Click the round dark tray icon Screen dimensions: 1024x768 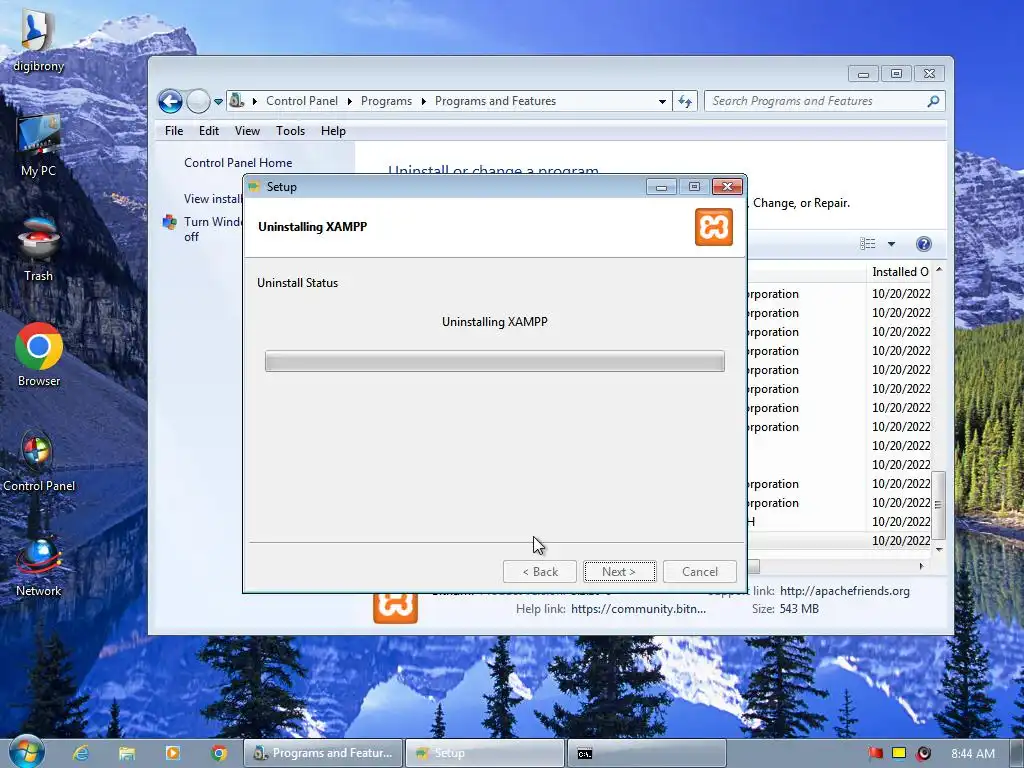pos(923,753)
